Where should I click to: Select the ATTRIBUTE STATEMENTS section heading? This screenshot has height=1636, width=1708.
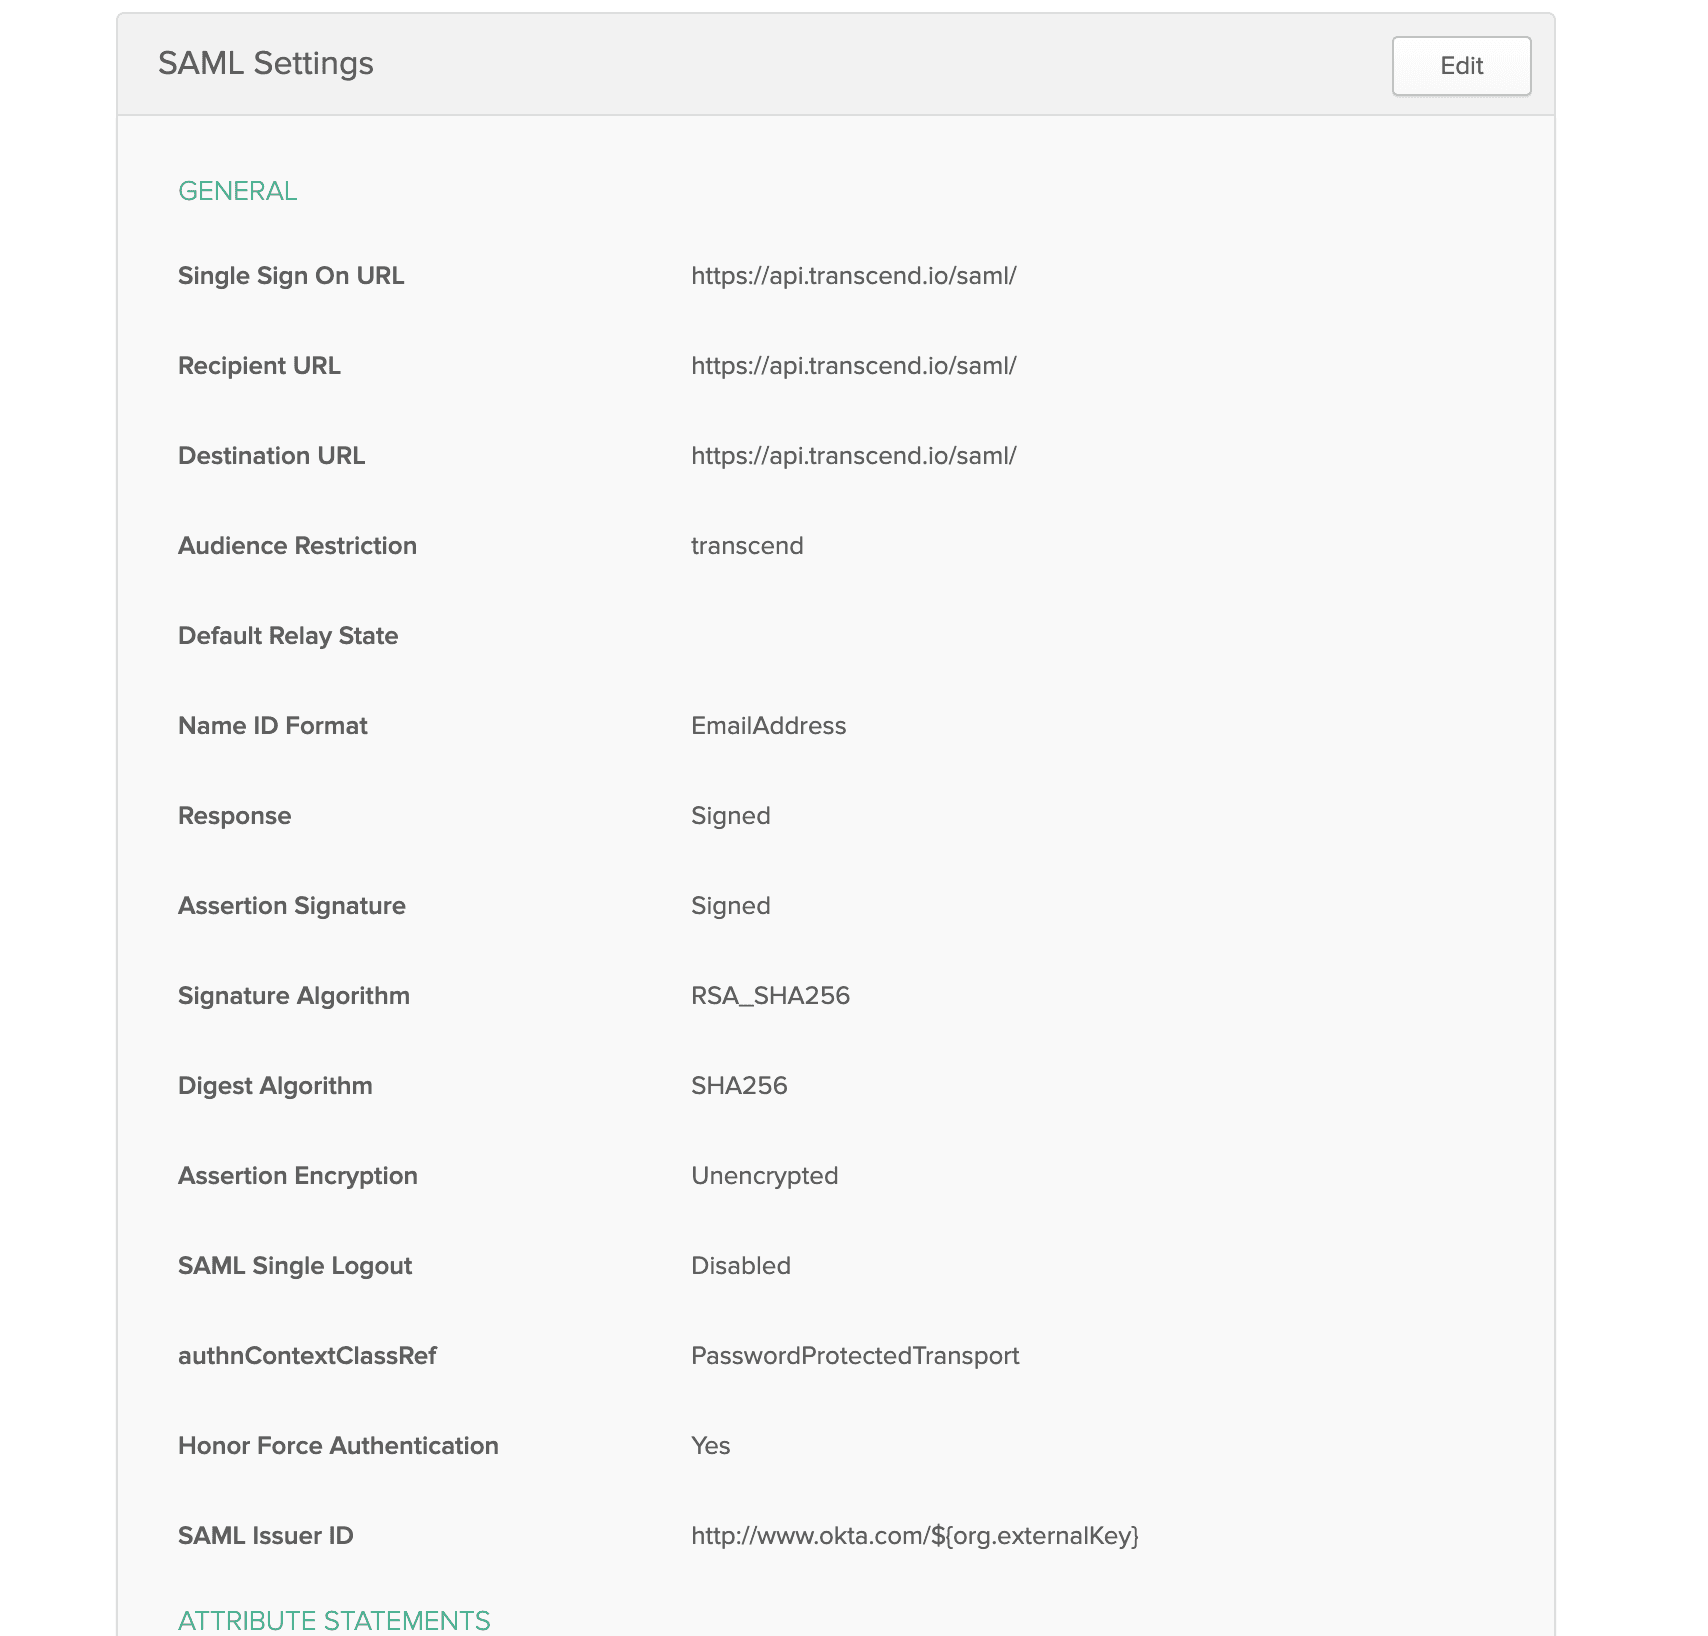point(334,1620)
